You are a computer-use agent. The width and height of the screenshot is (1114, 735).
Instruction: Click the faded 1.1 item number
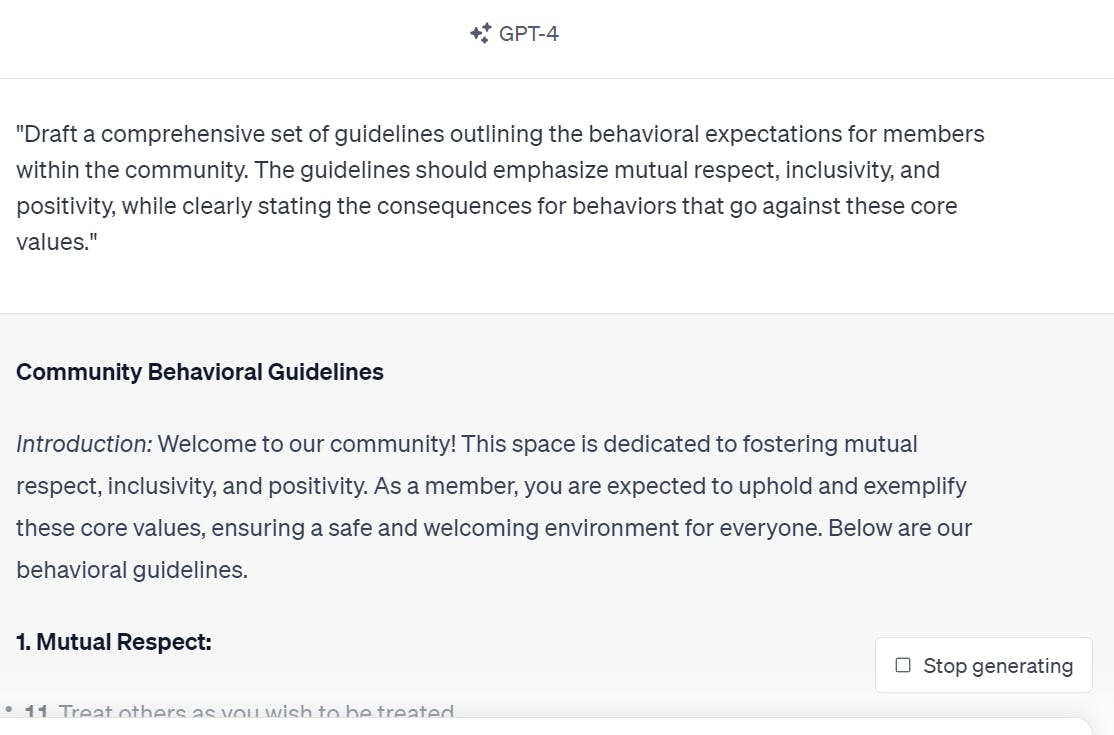[37, 713]
